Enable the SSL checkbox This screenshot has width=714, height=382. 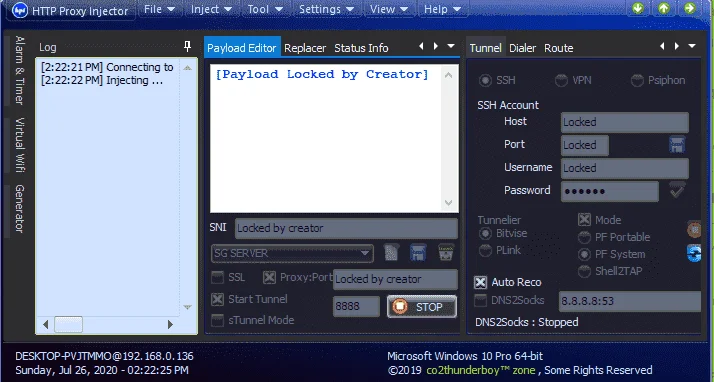[218, 277]
